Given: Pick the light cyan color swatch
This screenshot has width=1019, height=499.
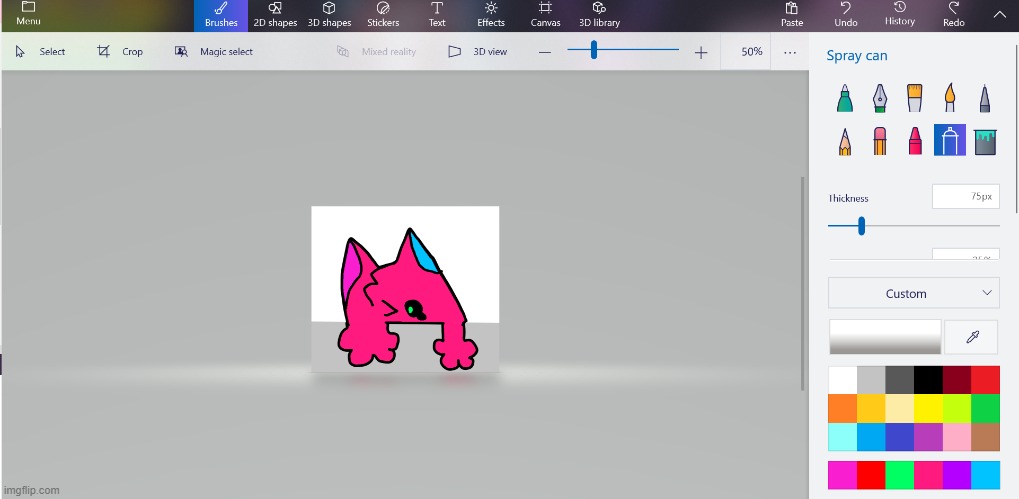Looking at the screenshot, I should click(842, 437).
